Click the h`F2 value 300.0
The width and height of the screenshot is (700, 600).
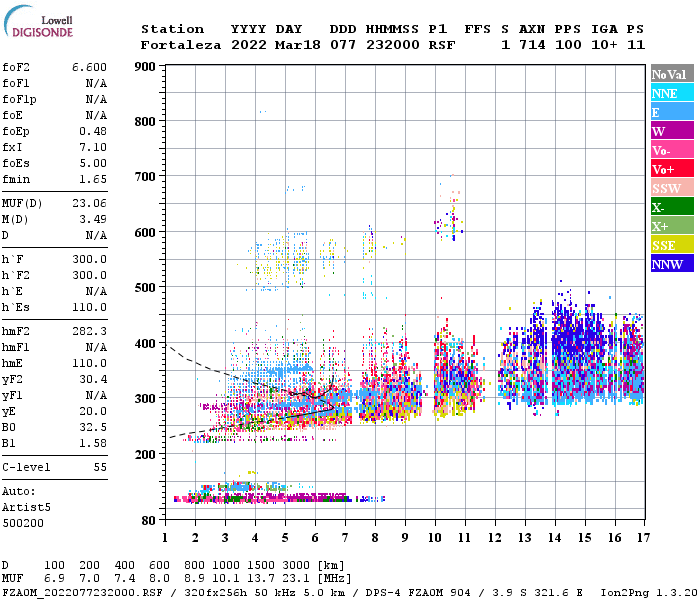coord(89,275)
